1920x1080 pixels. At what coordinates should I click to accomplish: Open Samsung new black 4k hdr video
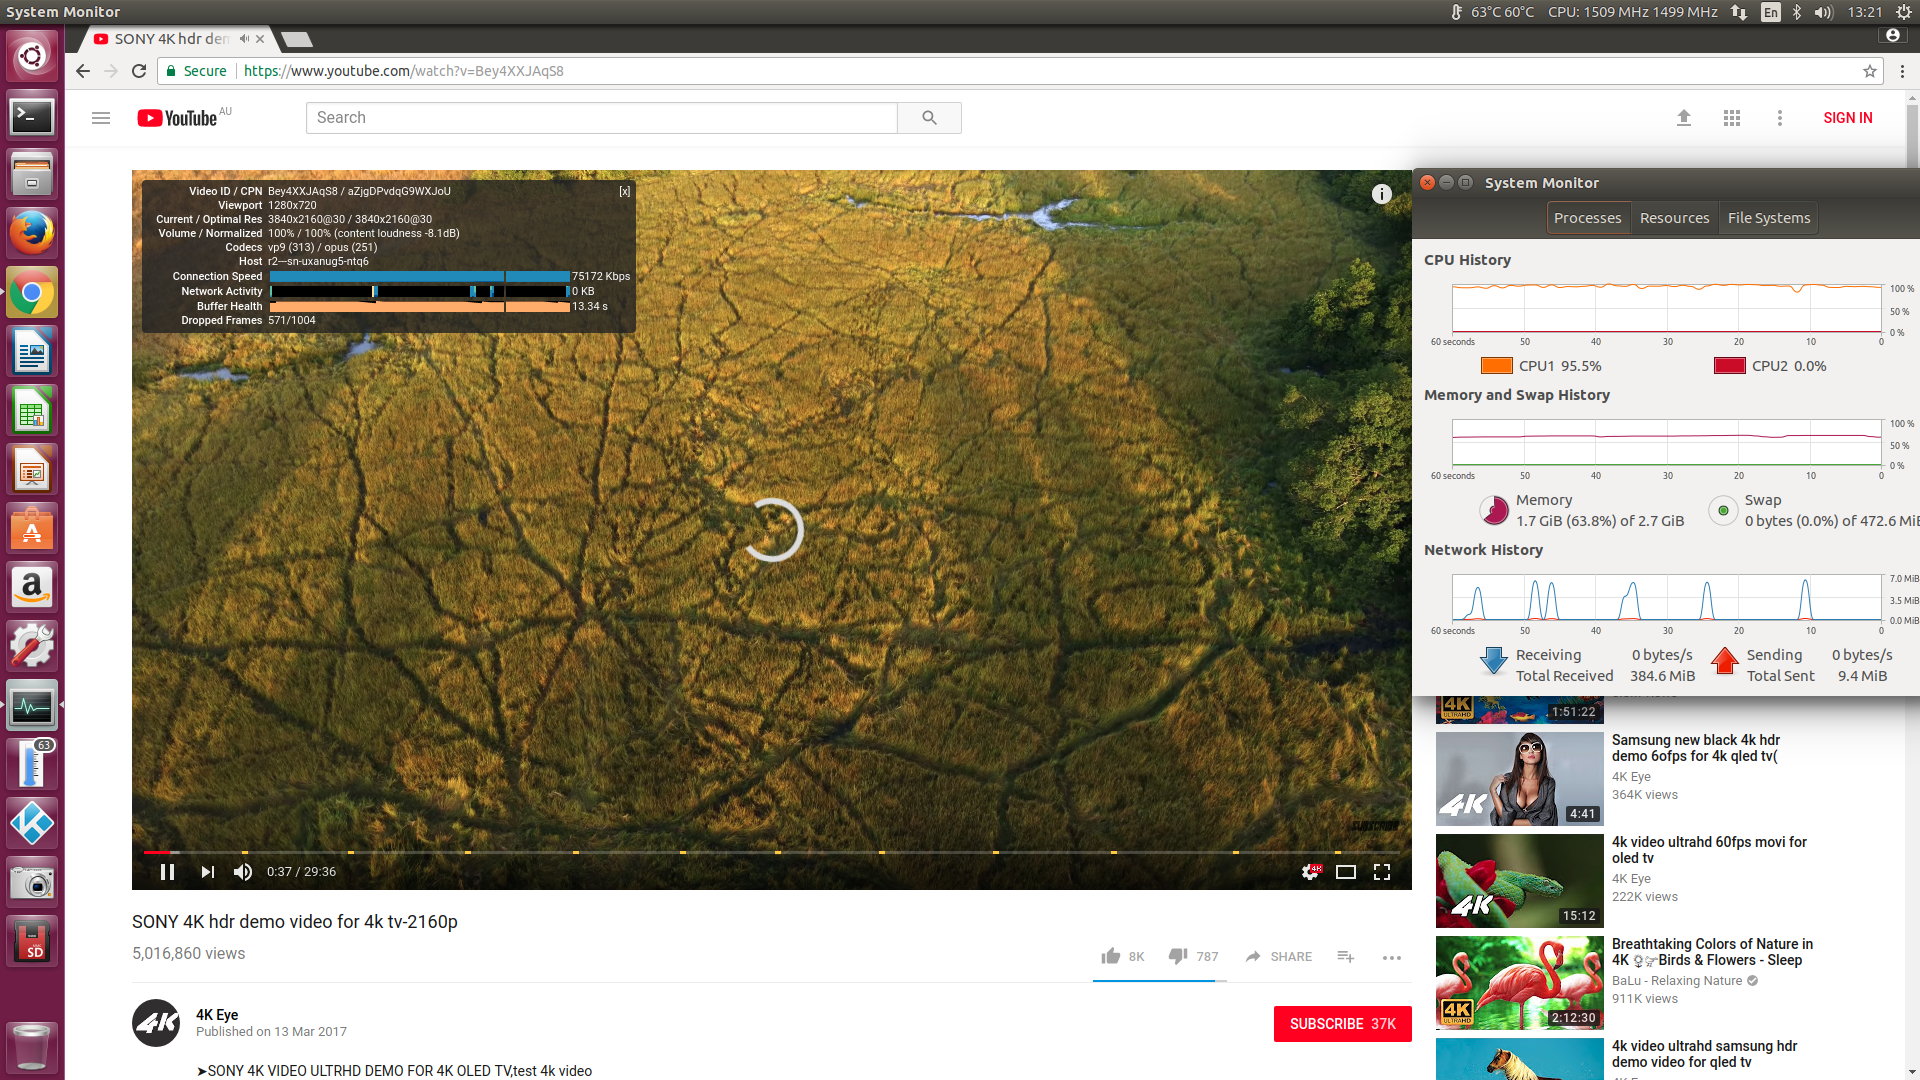click(x=1696, y=748)
